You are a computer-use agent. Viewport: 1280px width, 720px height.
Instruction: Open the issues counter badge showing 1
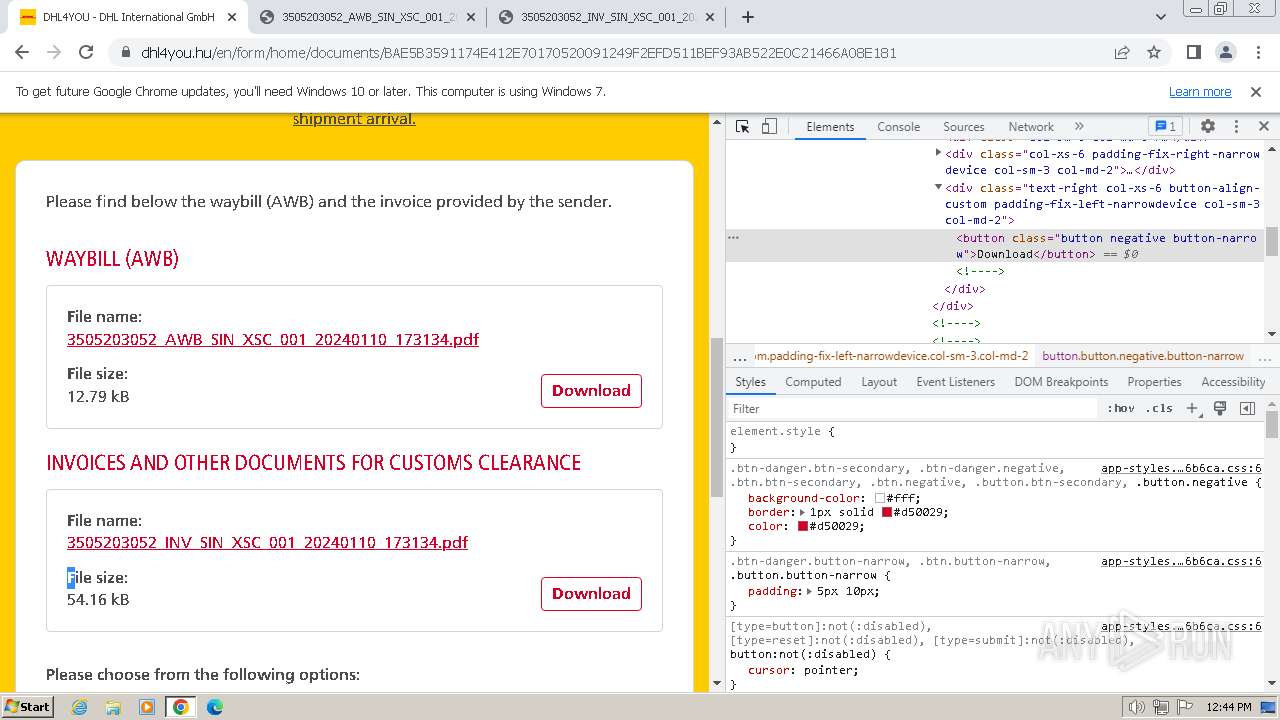pos(1166,126)
